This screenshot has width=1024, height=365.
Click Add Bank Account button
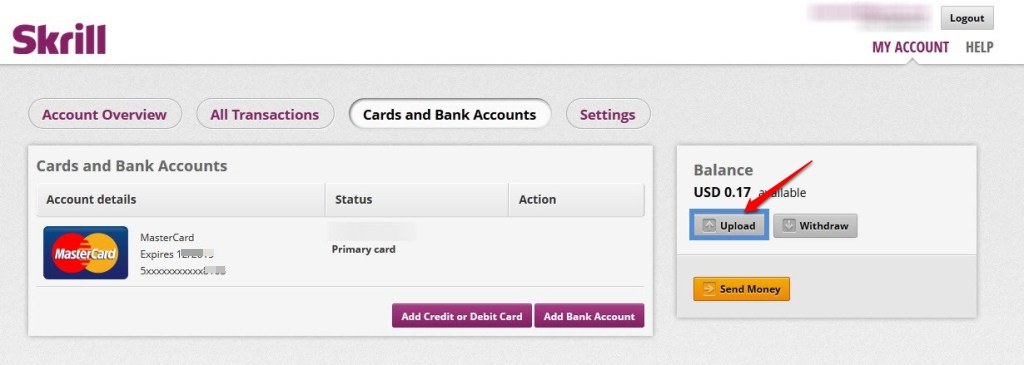[589, 316]
